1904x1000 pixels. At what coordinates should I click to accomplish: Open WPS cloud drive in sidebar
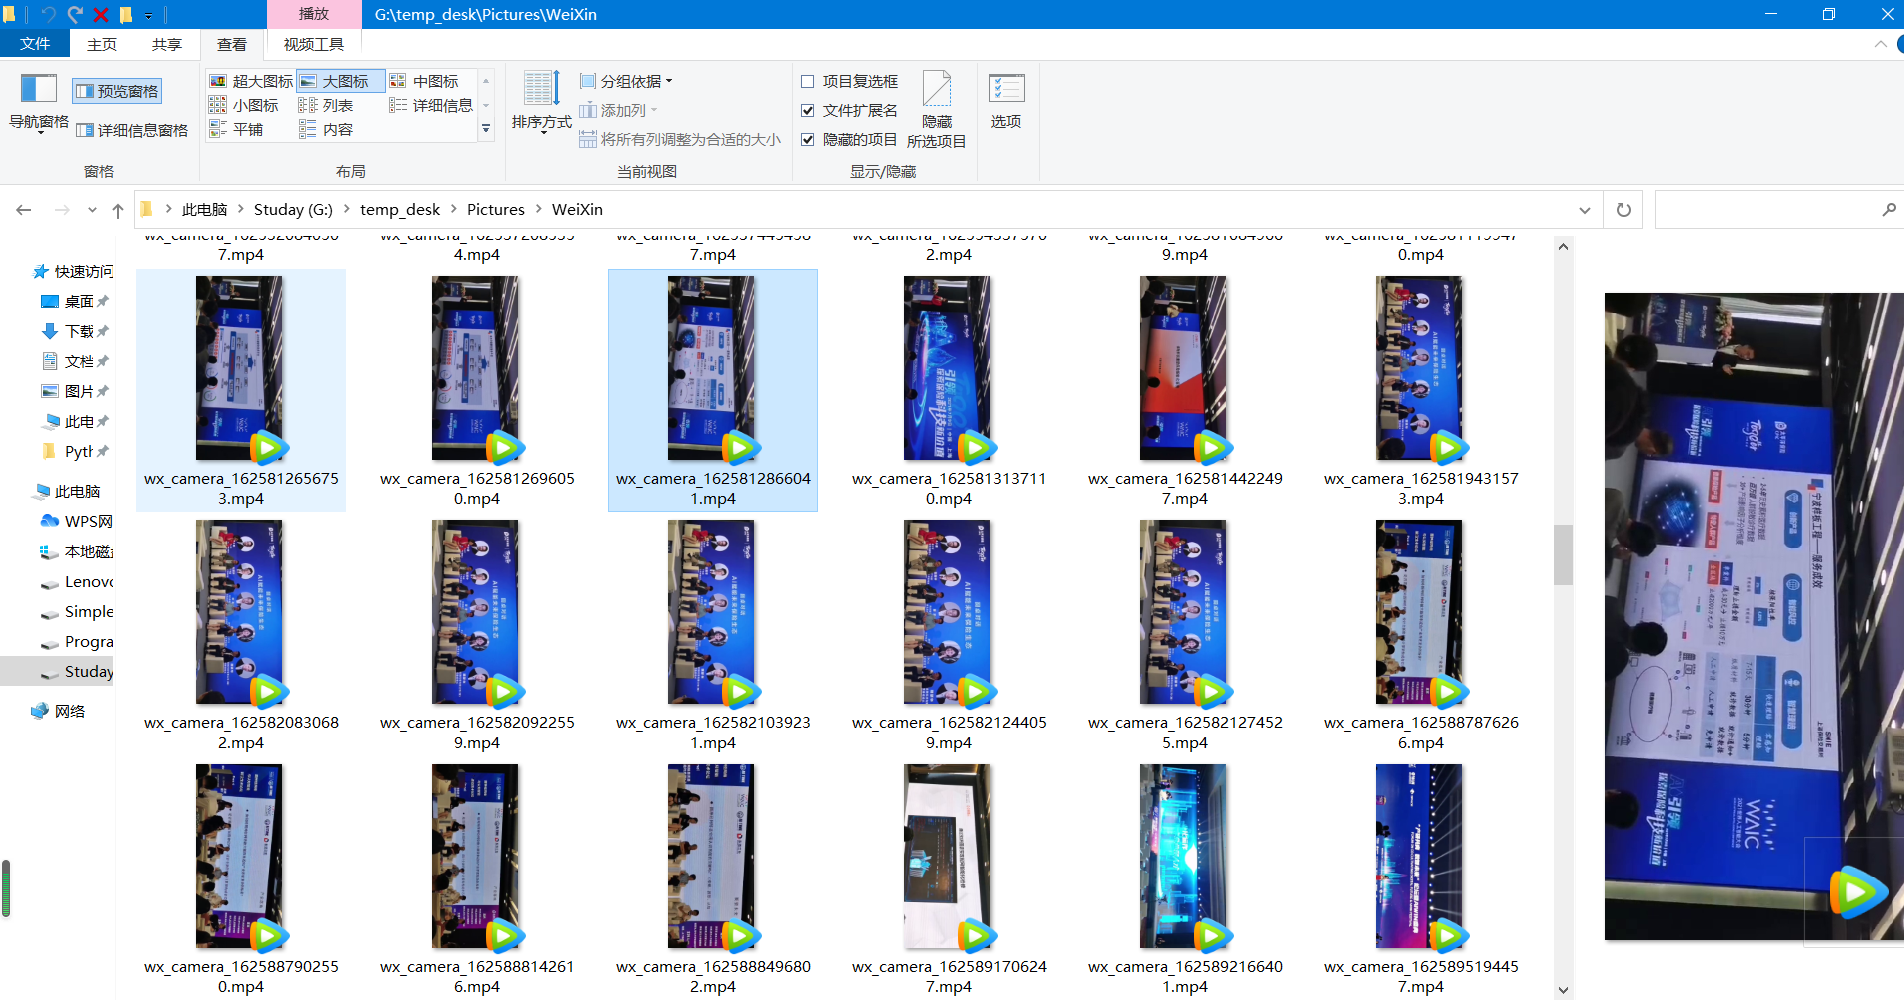coord(76,521)
